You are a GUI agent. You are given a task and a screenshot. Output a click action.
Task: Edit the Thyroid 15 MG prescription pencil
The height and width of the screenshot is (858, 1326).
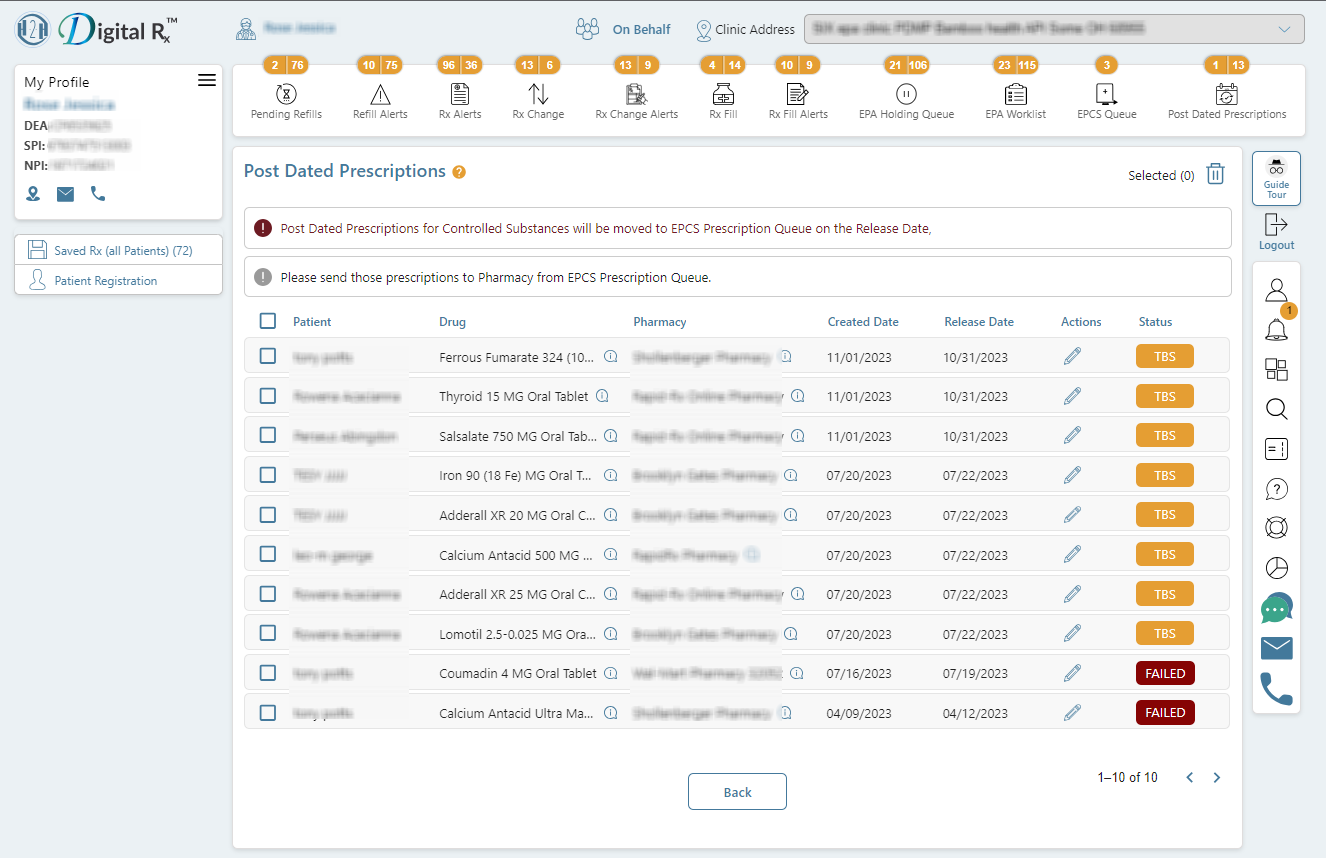(1072, 395)
